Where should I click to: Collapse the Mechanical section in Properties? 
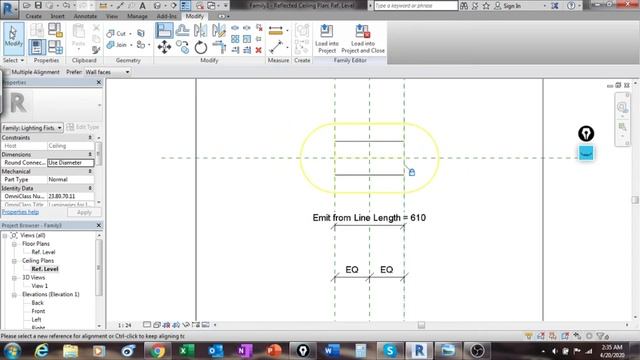(90, 171)
